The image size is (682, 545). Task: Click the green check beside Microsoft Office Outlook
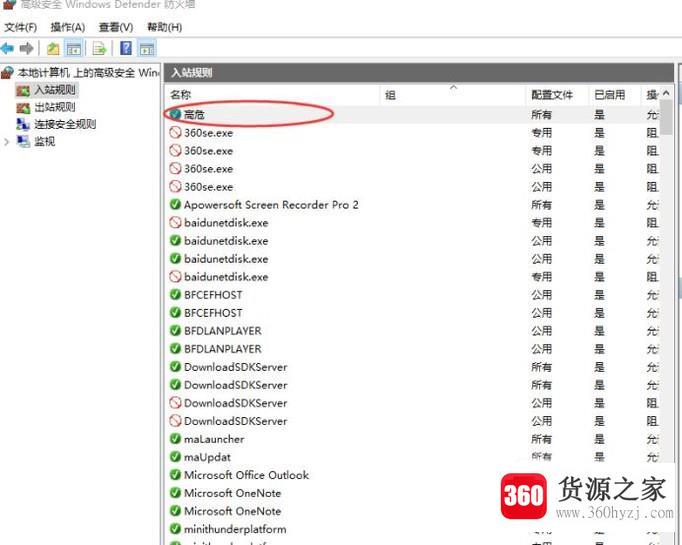175,475
